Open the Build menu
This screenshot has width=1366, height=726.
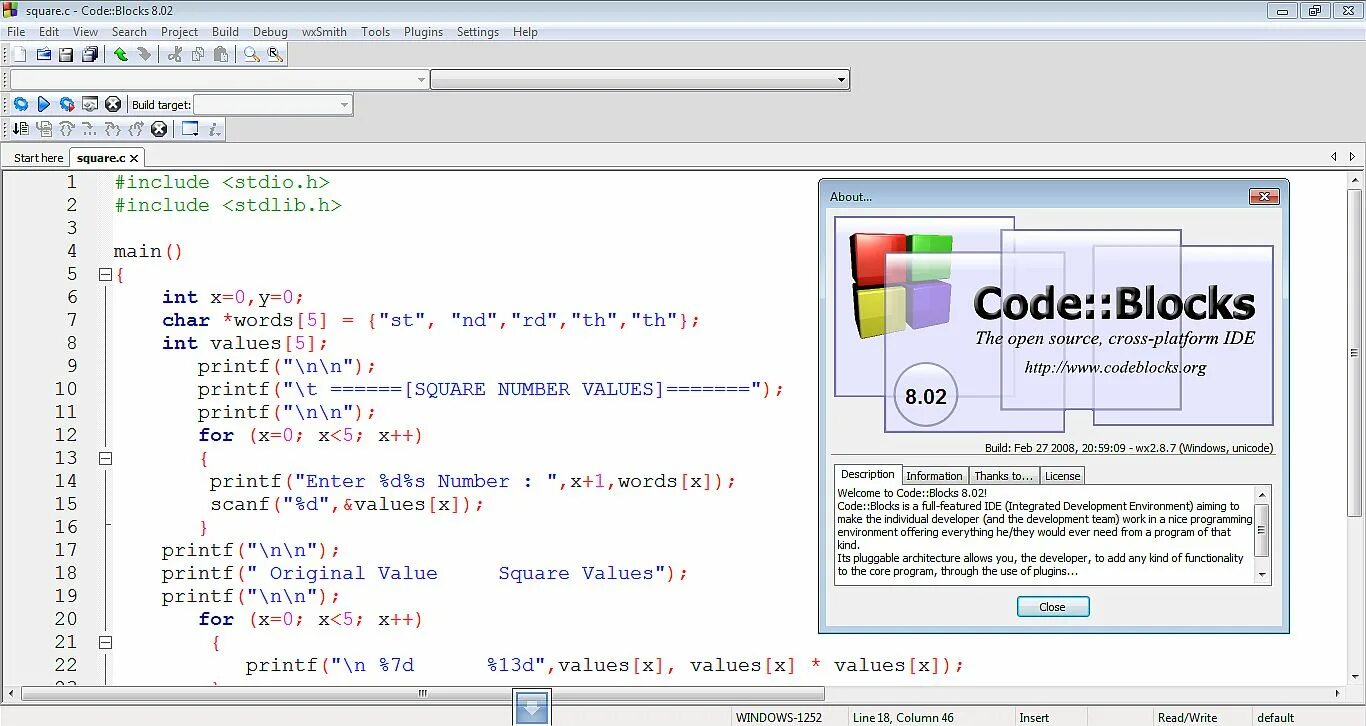[225, 32]
